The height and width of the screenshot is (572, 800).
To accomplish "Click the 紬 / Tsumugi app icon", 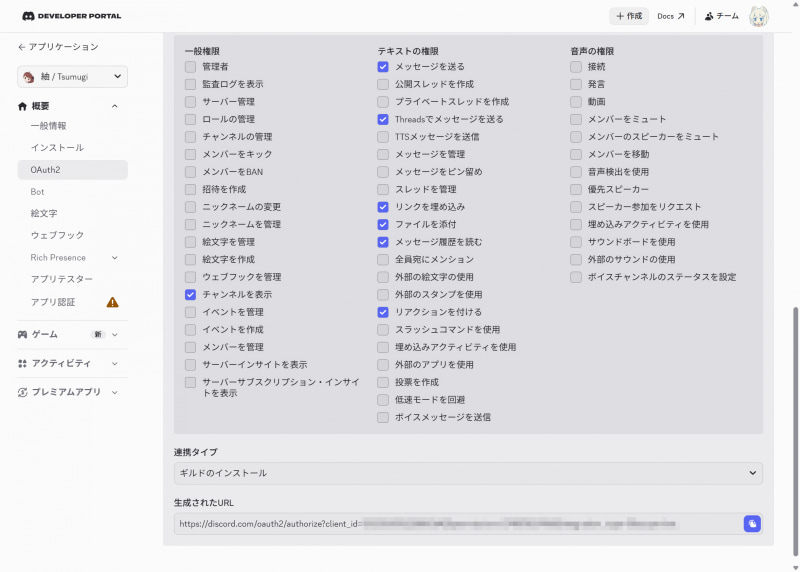I will click(x=29, y=77).
